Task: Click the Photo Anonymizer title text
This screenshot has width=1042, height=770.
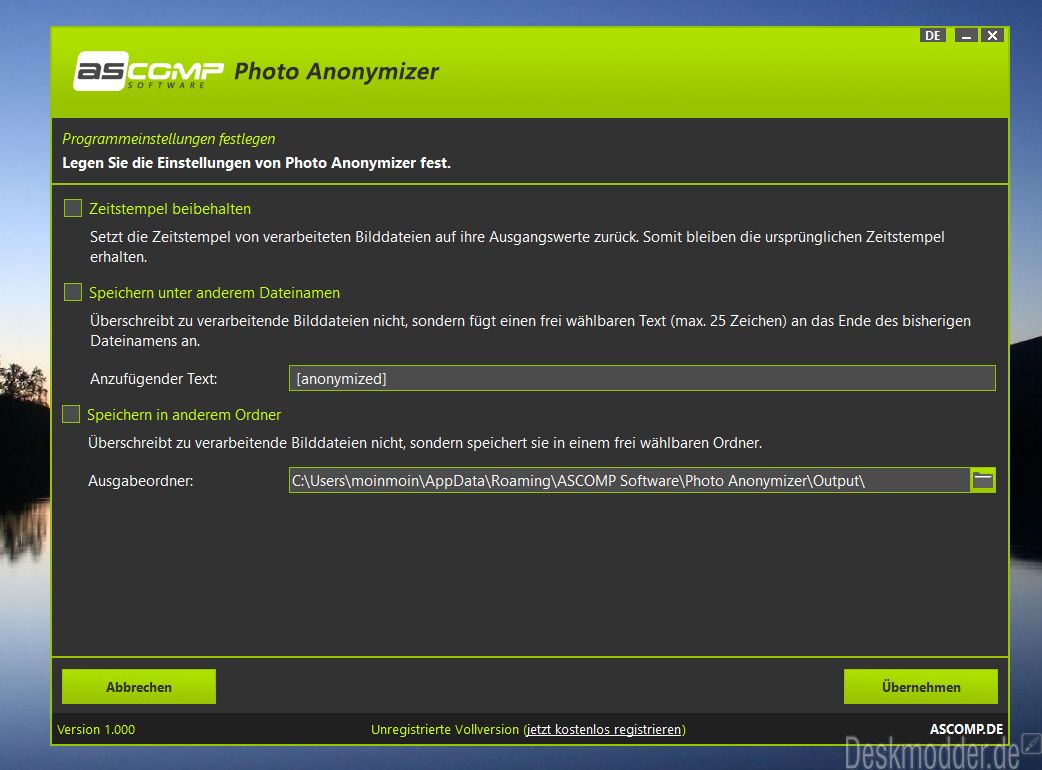Action: click(336, 71)
